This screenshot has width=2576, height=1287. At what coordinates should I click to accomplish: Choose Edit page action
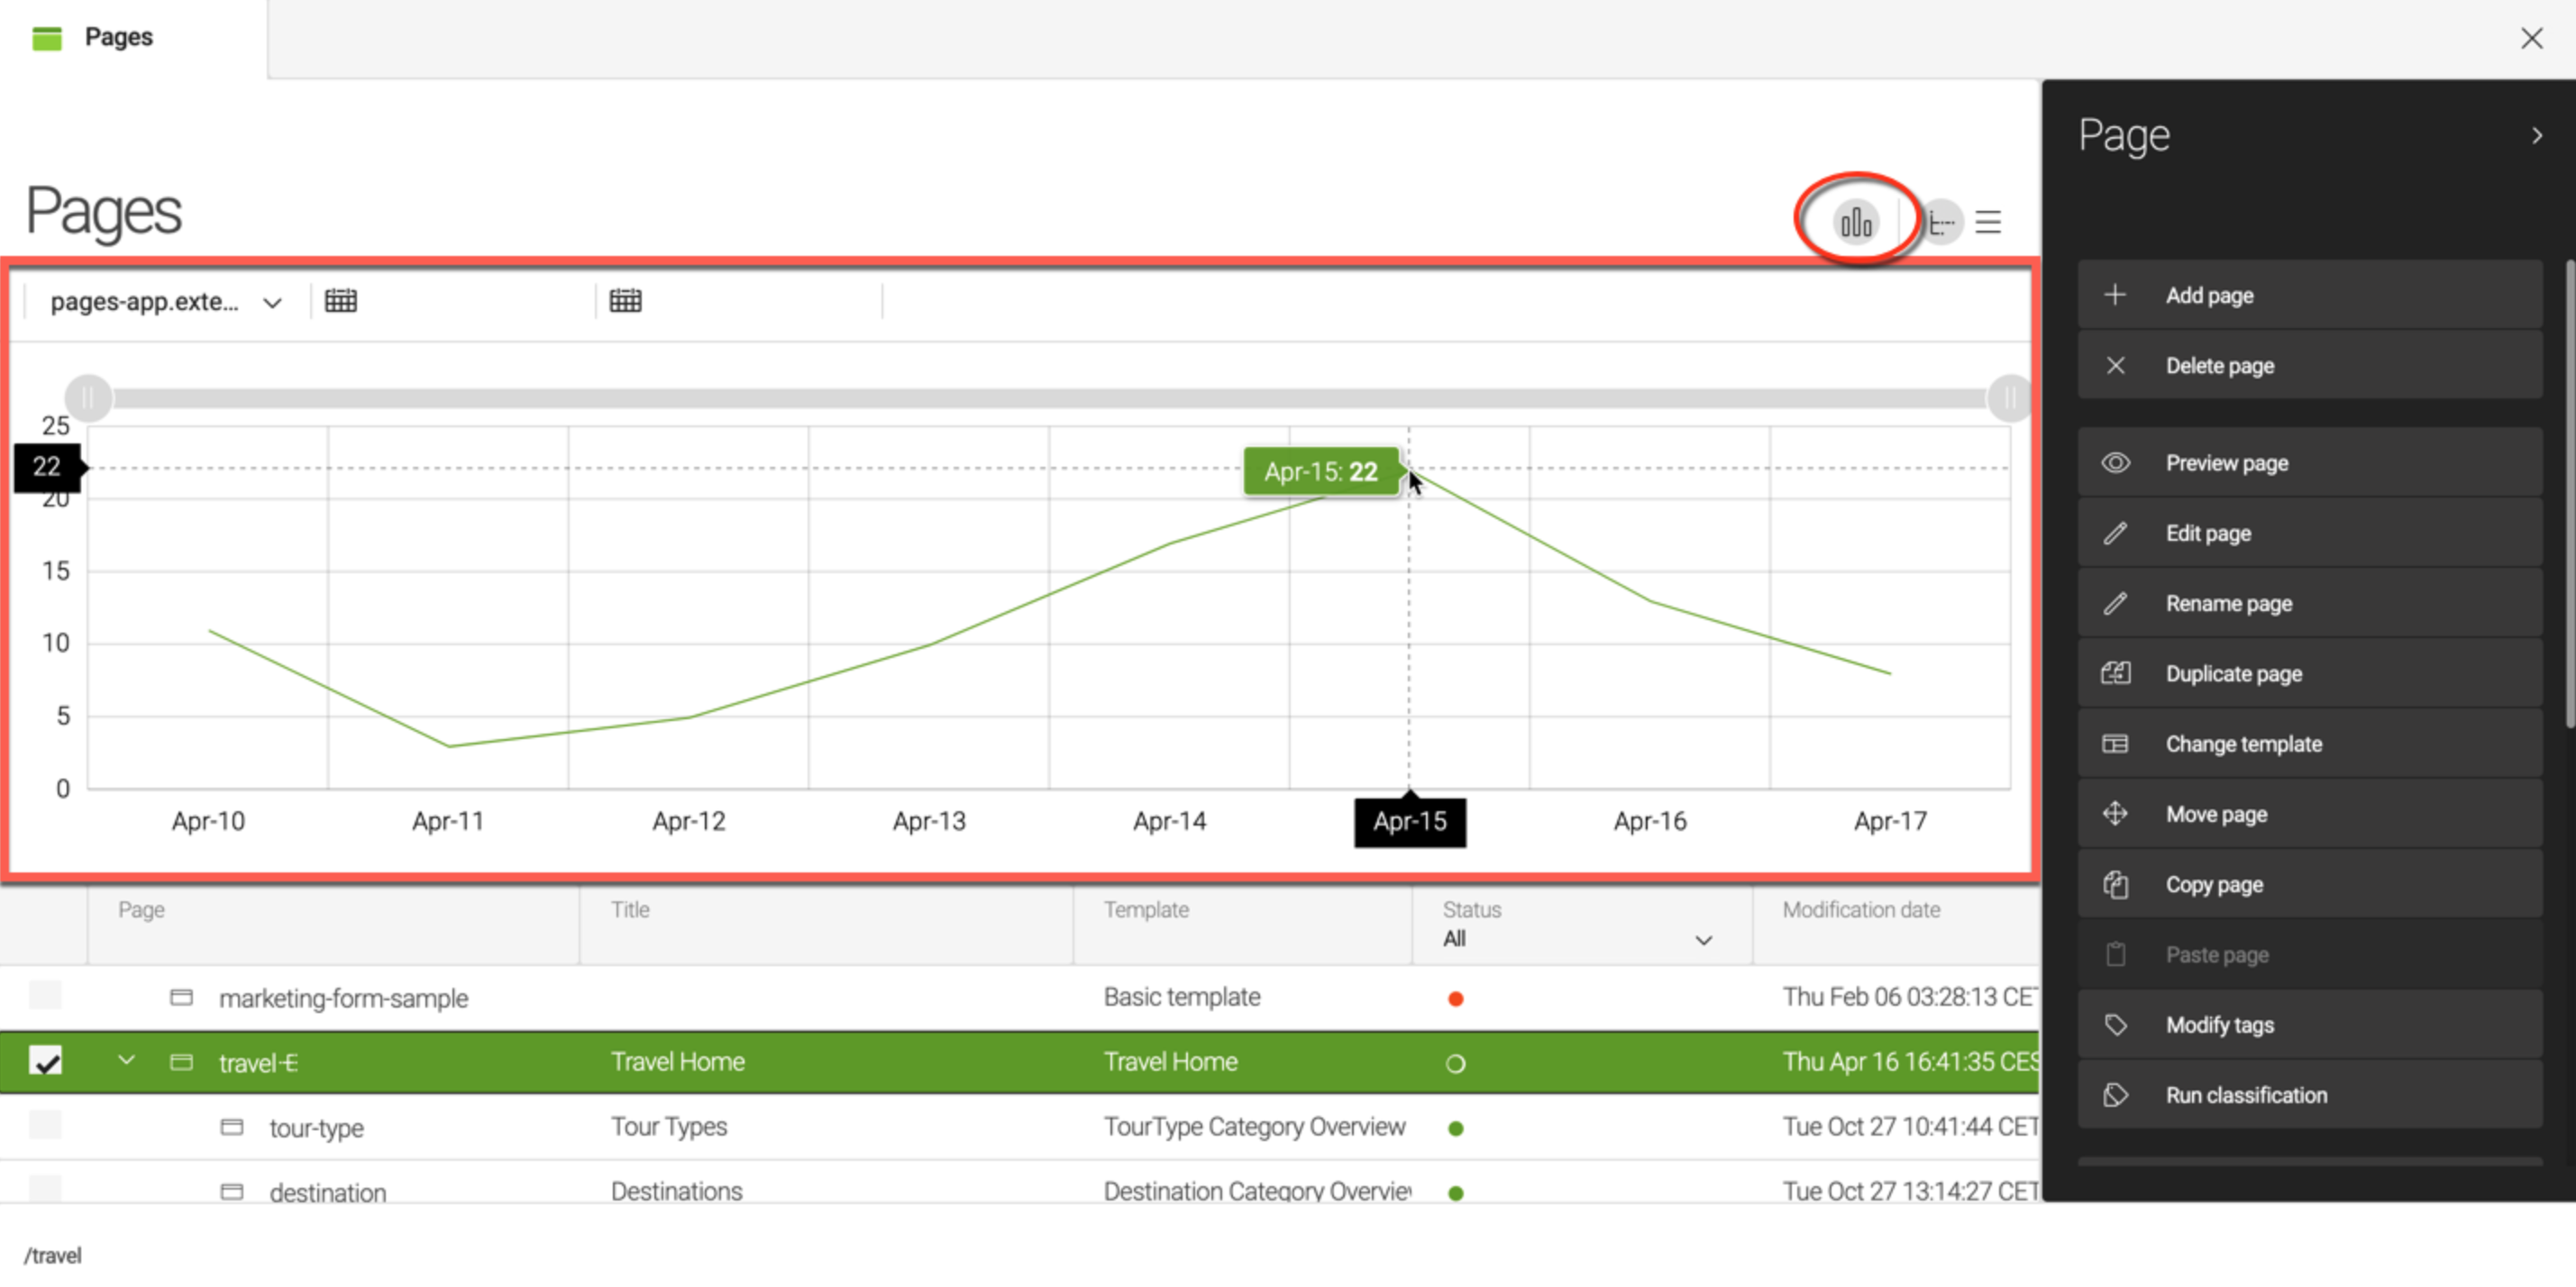coord(2309,533)
